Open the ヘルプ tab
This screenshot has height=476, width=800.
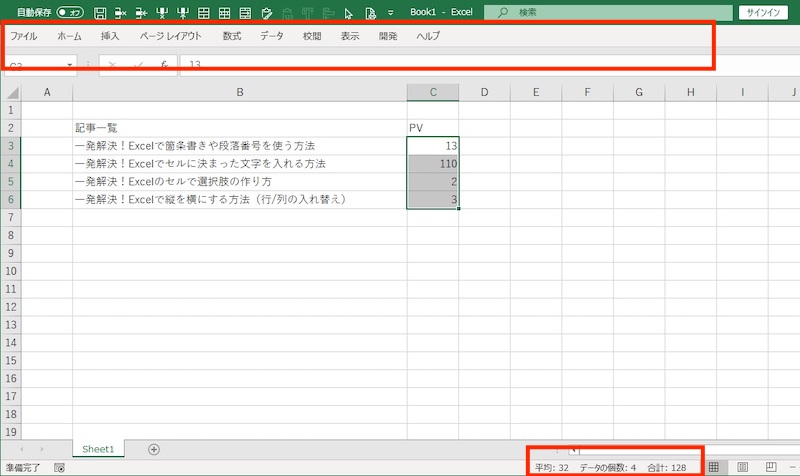[x=428, y=36]
